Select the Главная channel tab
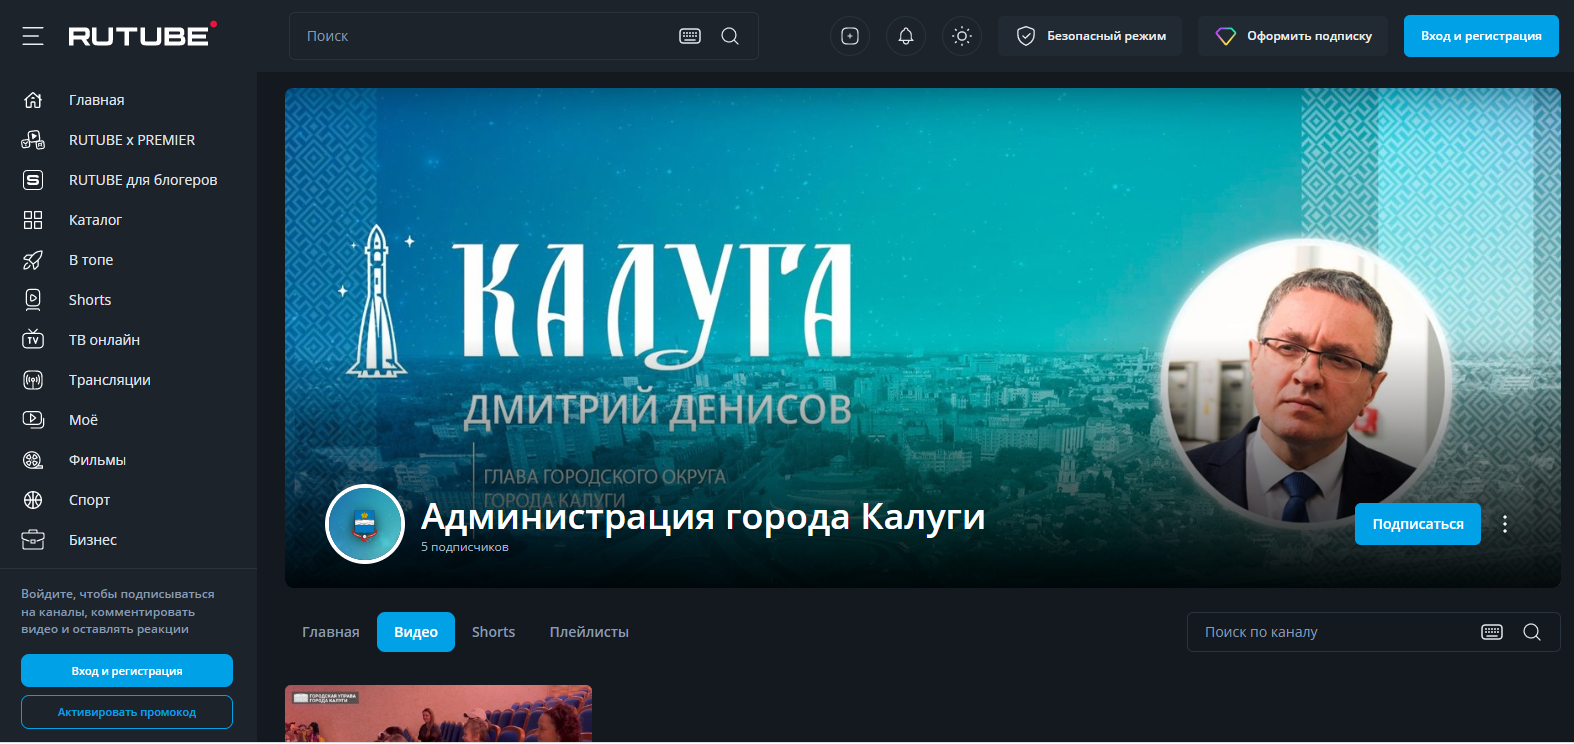 click(330, 632)
